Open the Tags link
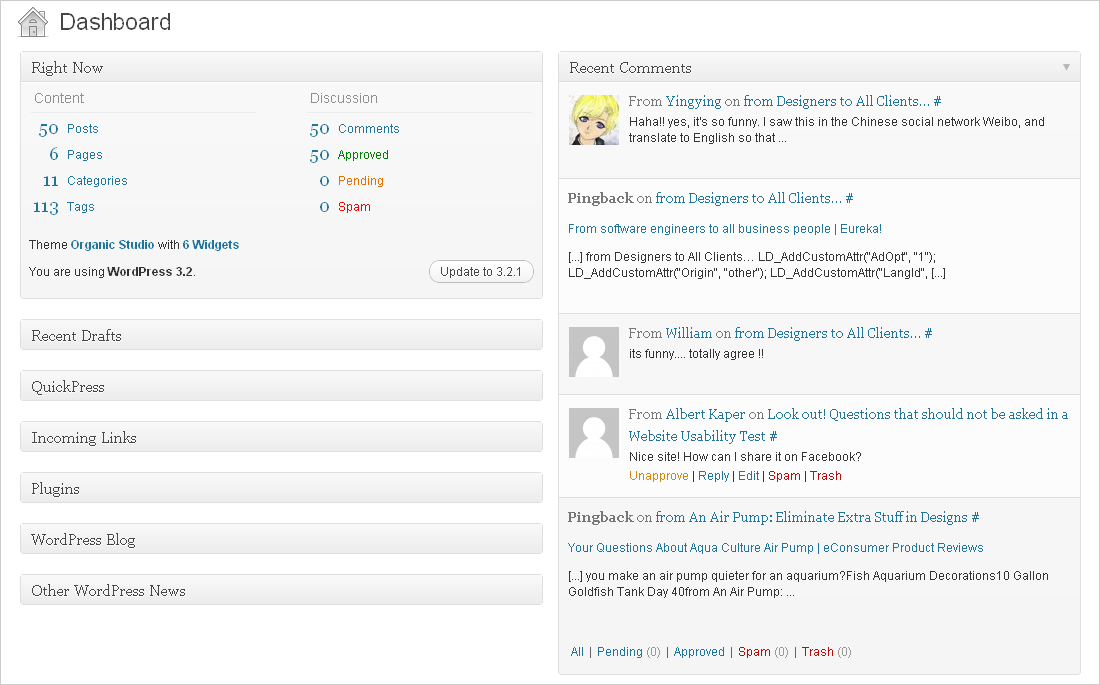This screenshot has height=685, width=1100. pos(81,206)
